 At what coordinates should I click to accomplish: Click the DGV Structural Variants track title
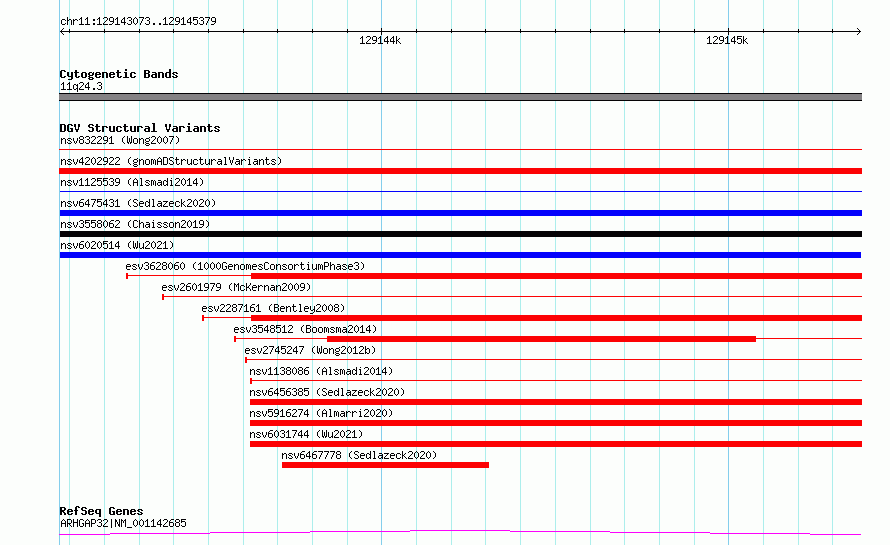coord(140,128)
